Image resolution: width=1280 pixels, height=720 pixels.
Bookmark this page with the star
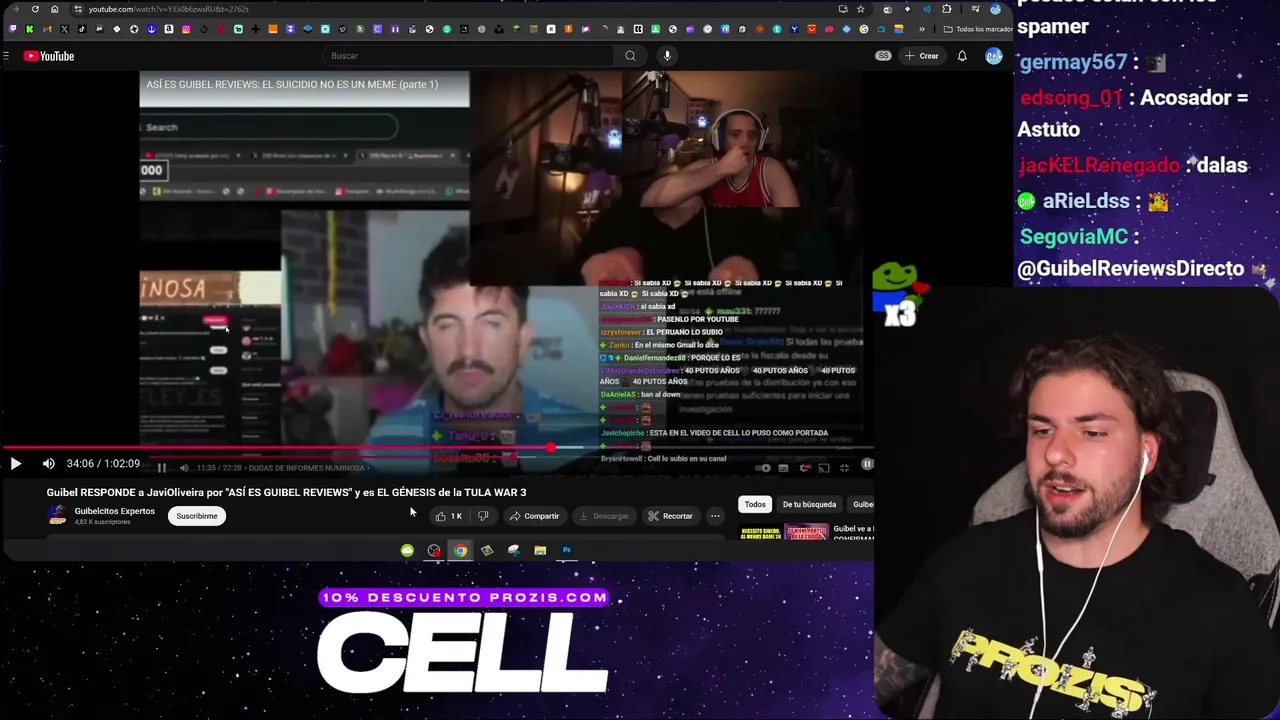point(860,9)
